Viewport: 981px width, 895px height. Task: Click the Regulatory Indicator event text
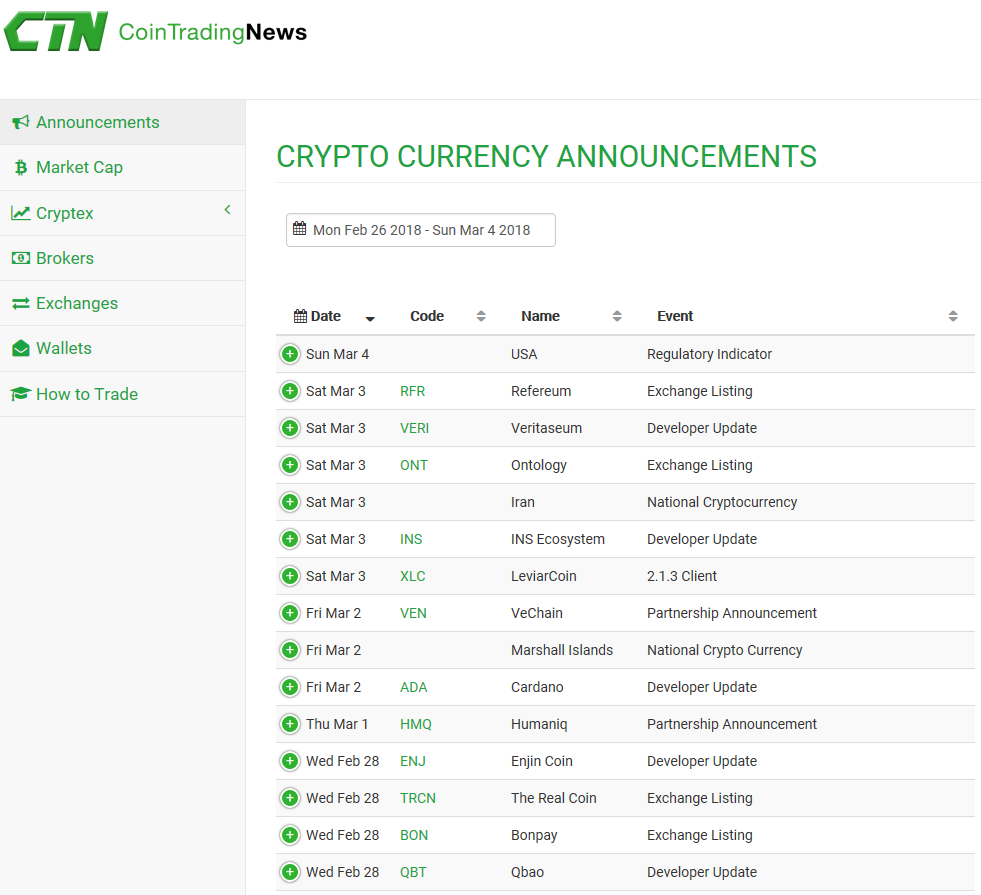pos(709,354)
